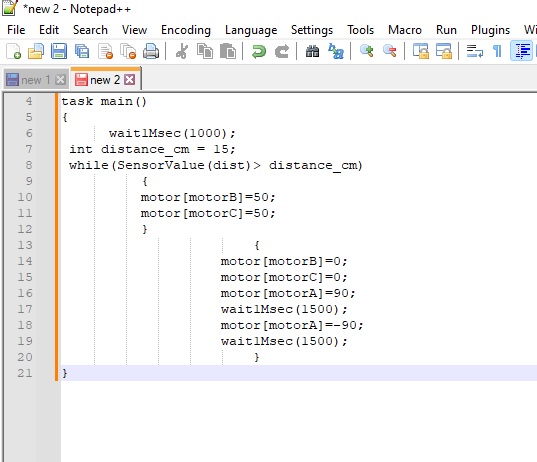537x462 pixels.
Task: Undo last edit with green arrow
Action: (259, 51)
